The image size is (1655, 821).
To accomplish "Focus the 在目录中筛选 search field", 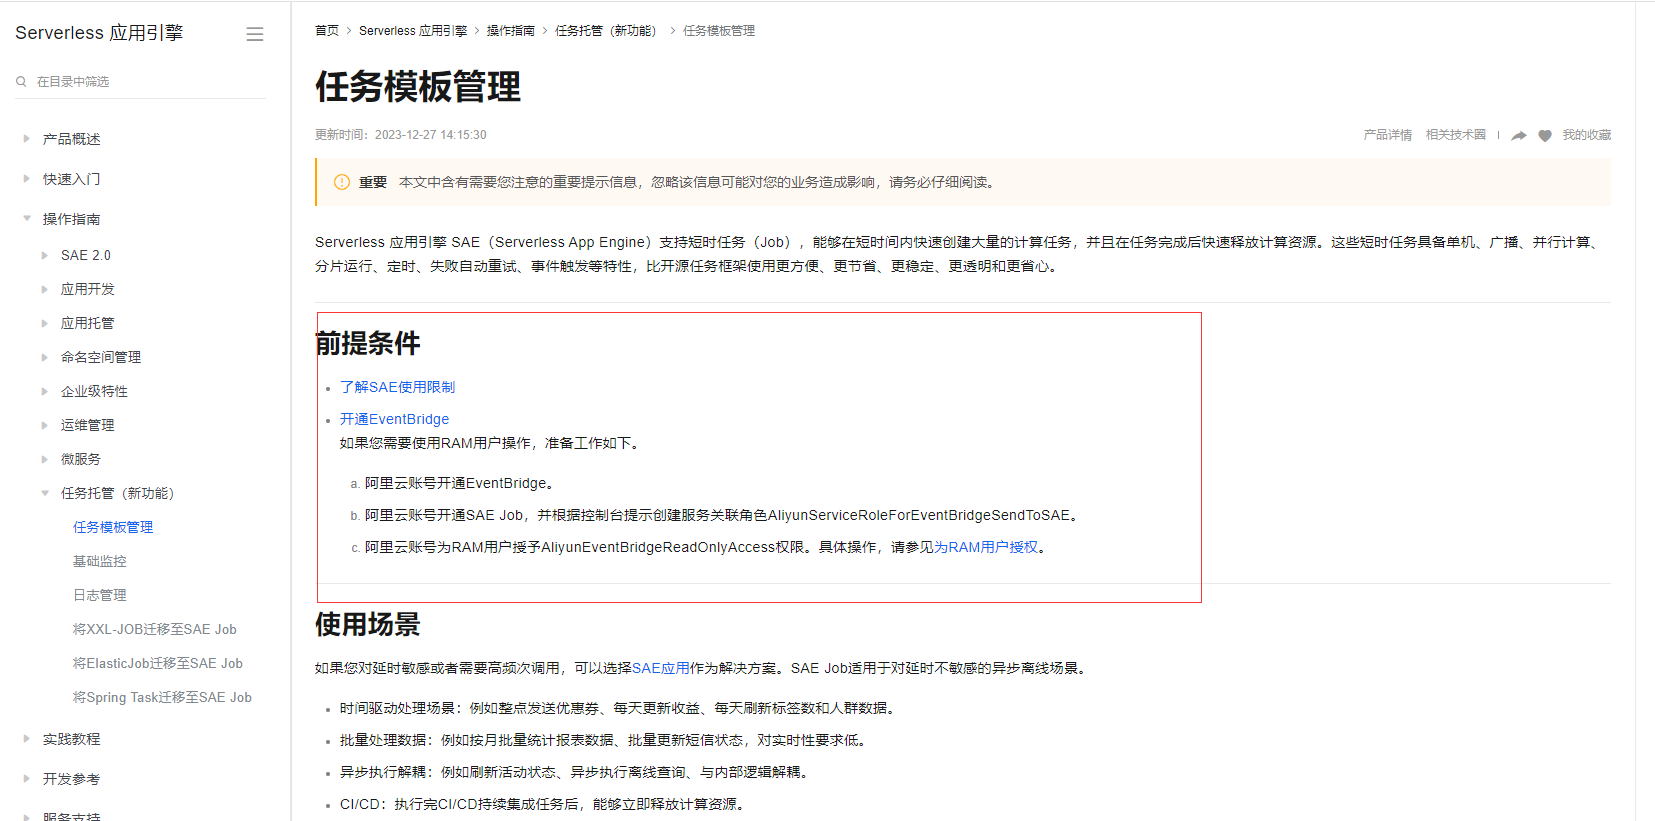I will click(140, 81).
